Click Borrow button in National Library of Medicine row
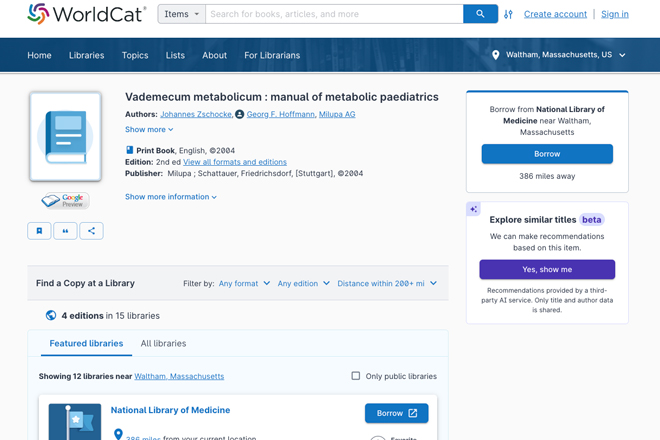 coord(397,413)
